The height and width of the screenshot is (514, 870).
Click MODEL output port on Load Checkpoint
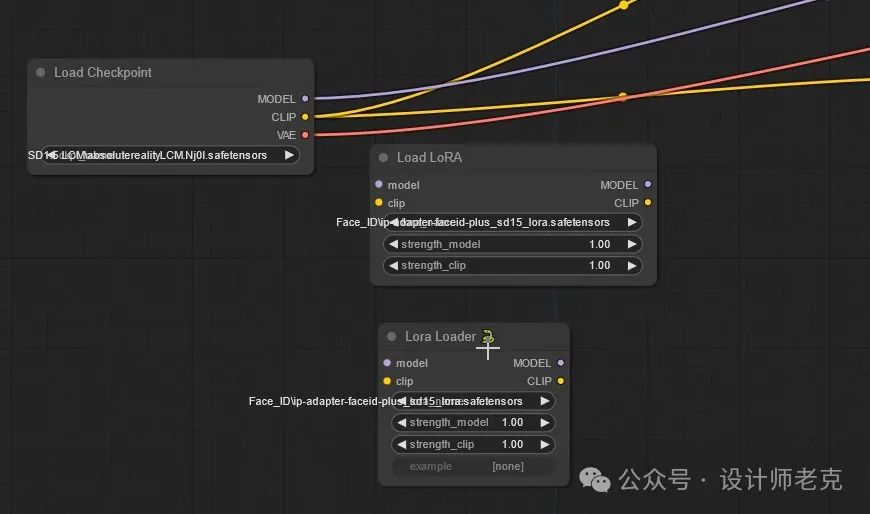coord(305,99)
